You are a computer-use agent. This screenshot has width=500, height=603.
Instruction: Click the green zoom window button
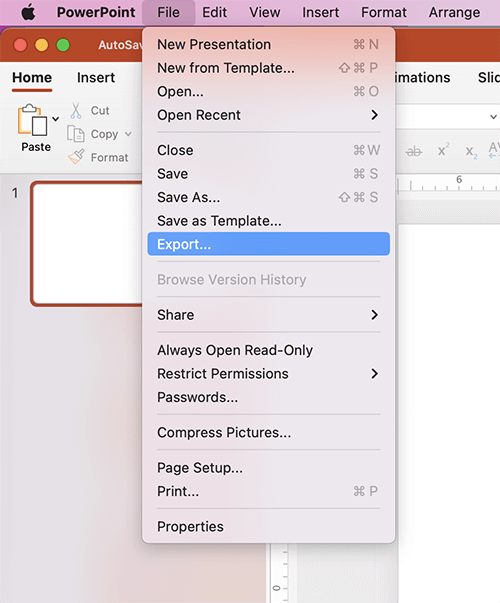(x=63, y=45)
